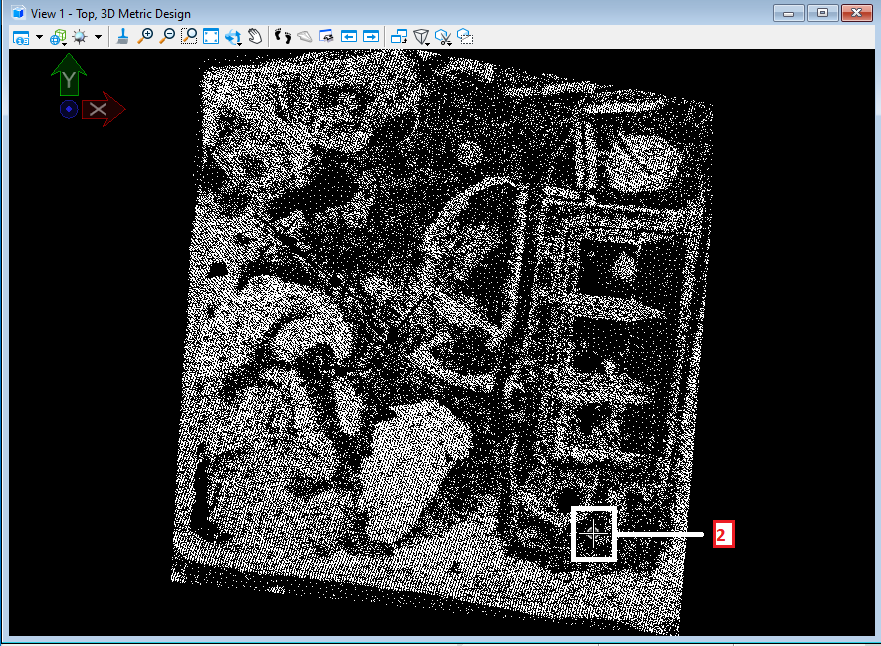Open the Display Style globe dropdown
The width and height of the screenshot is (881, 646).
pyautogui.click(x=58, y=37)
